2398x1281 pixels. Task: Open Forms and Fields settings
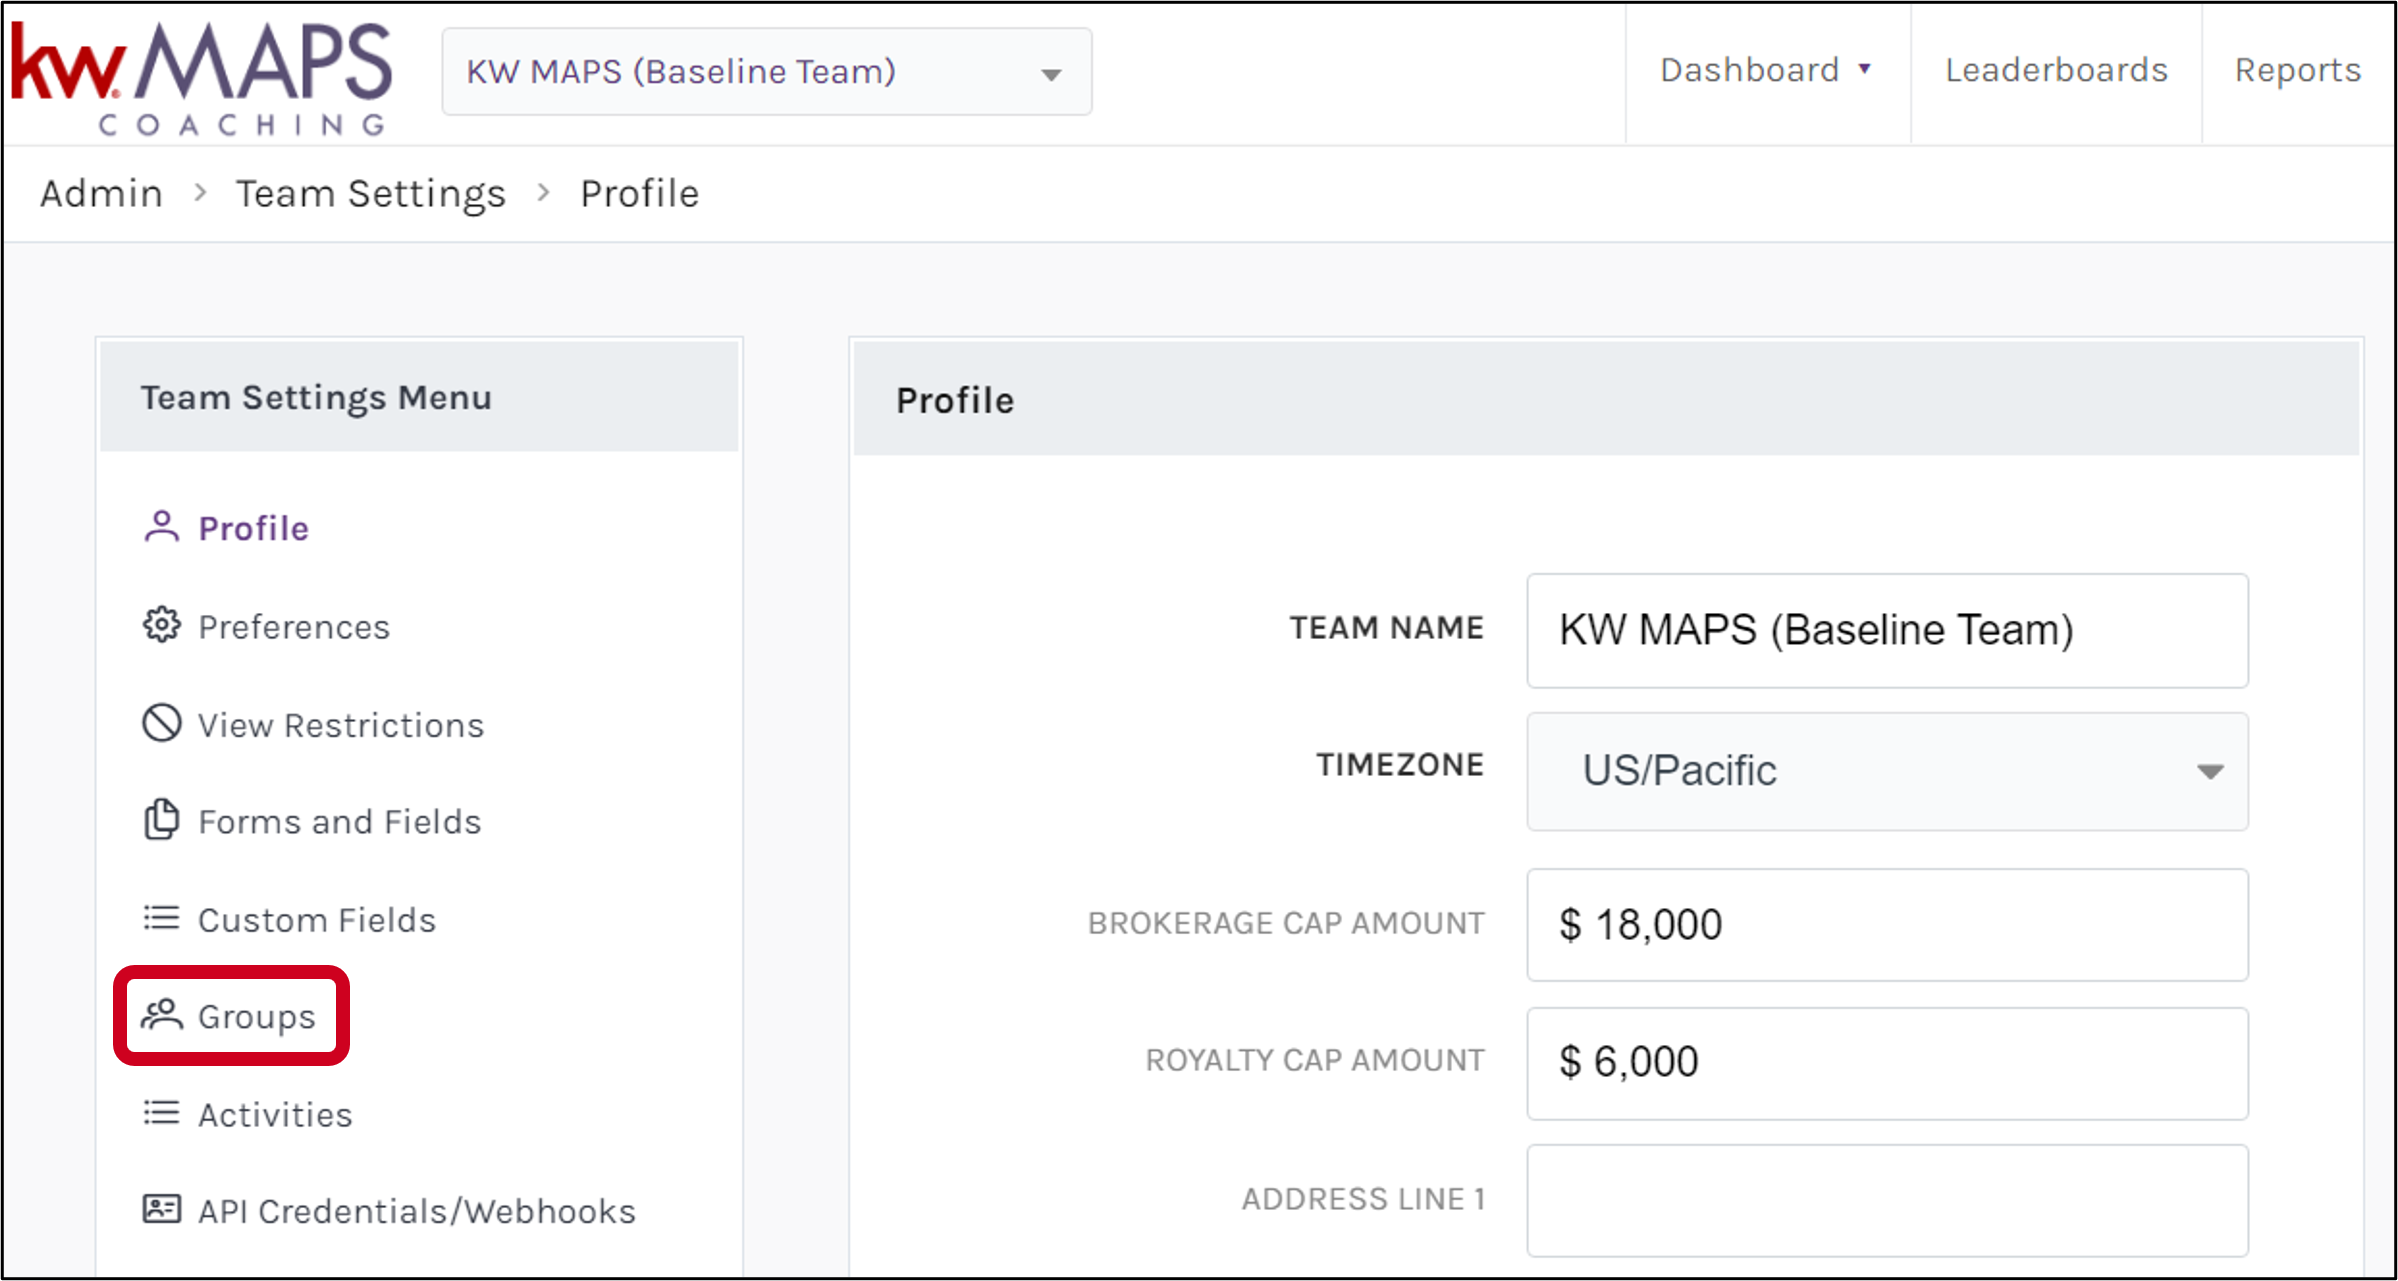[340, 822]
